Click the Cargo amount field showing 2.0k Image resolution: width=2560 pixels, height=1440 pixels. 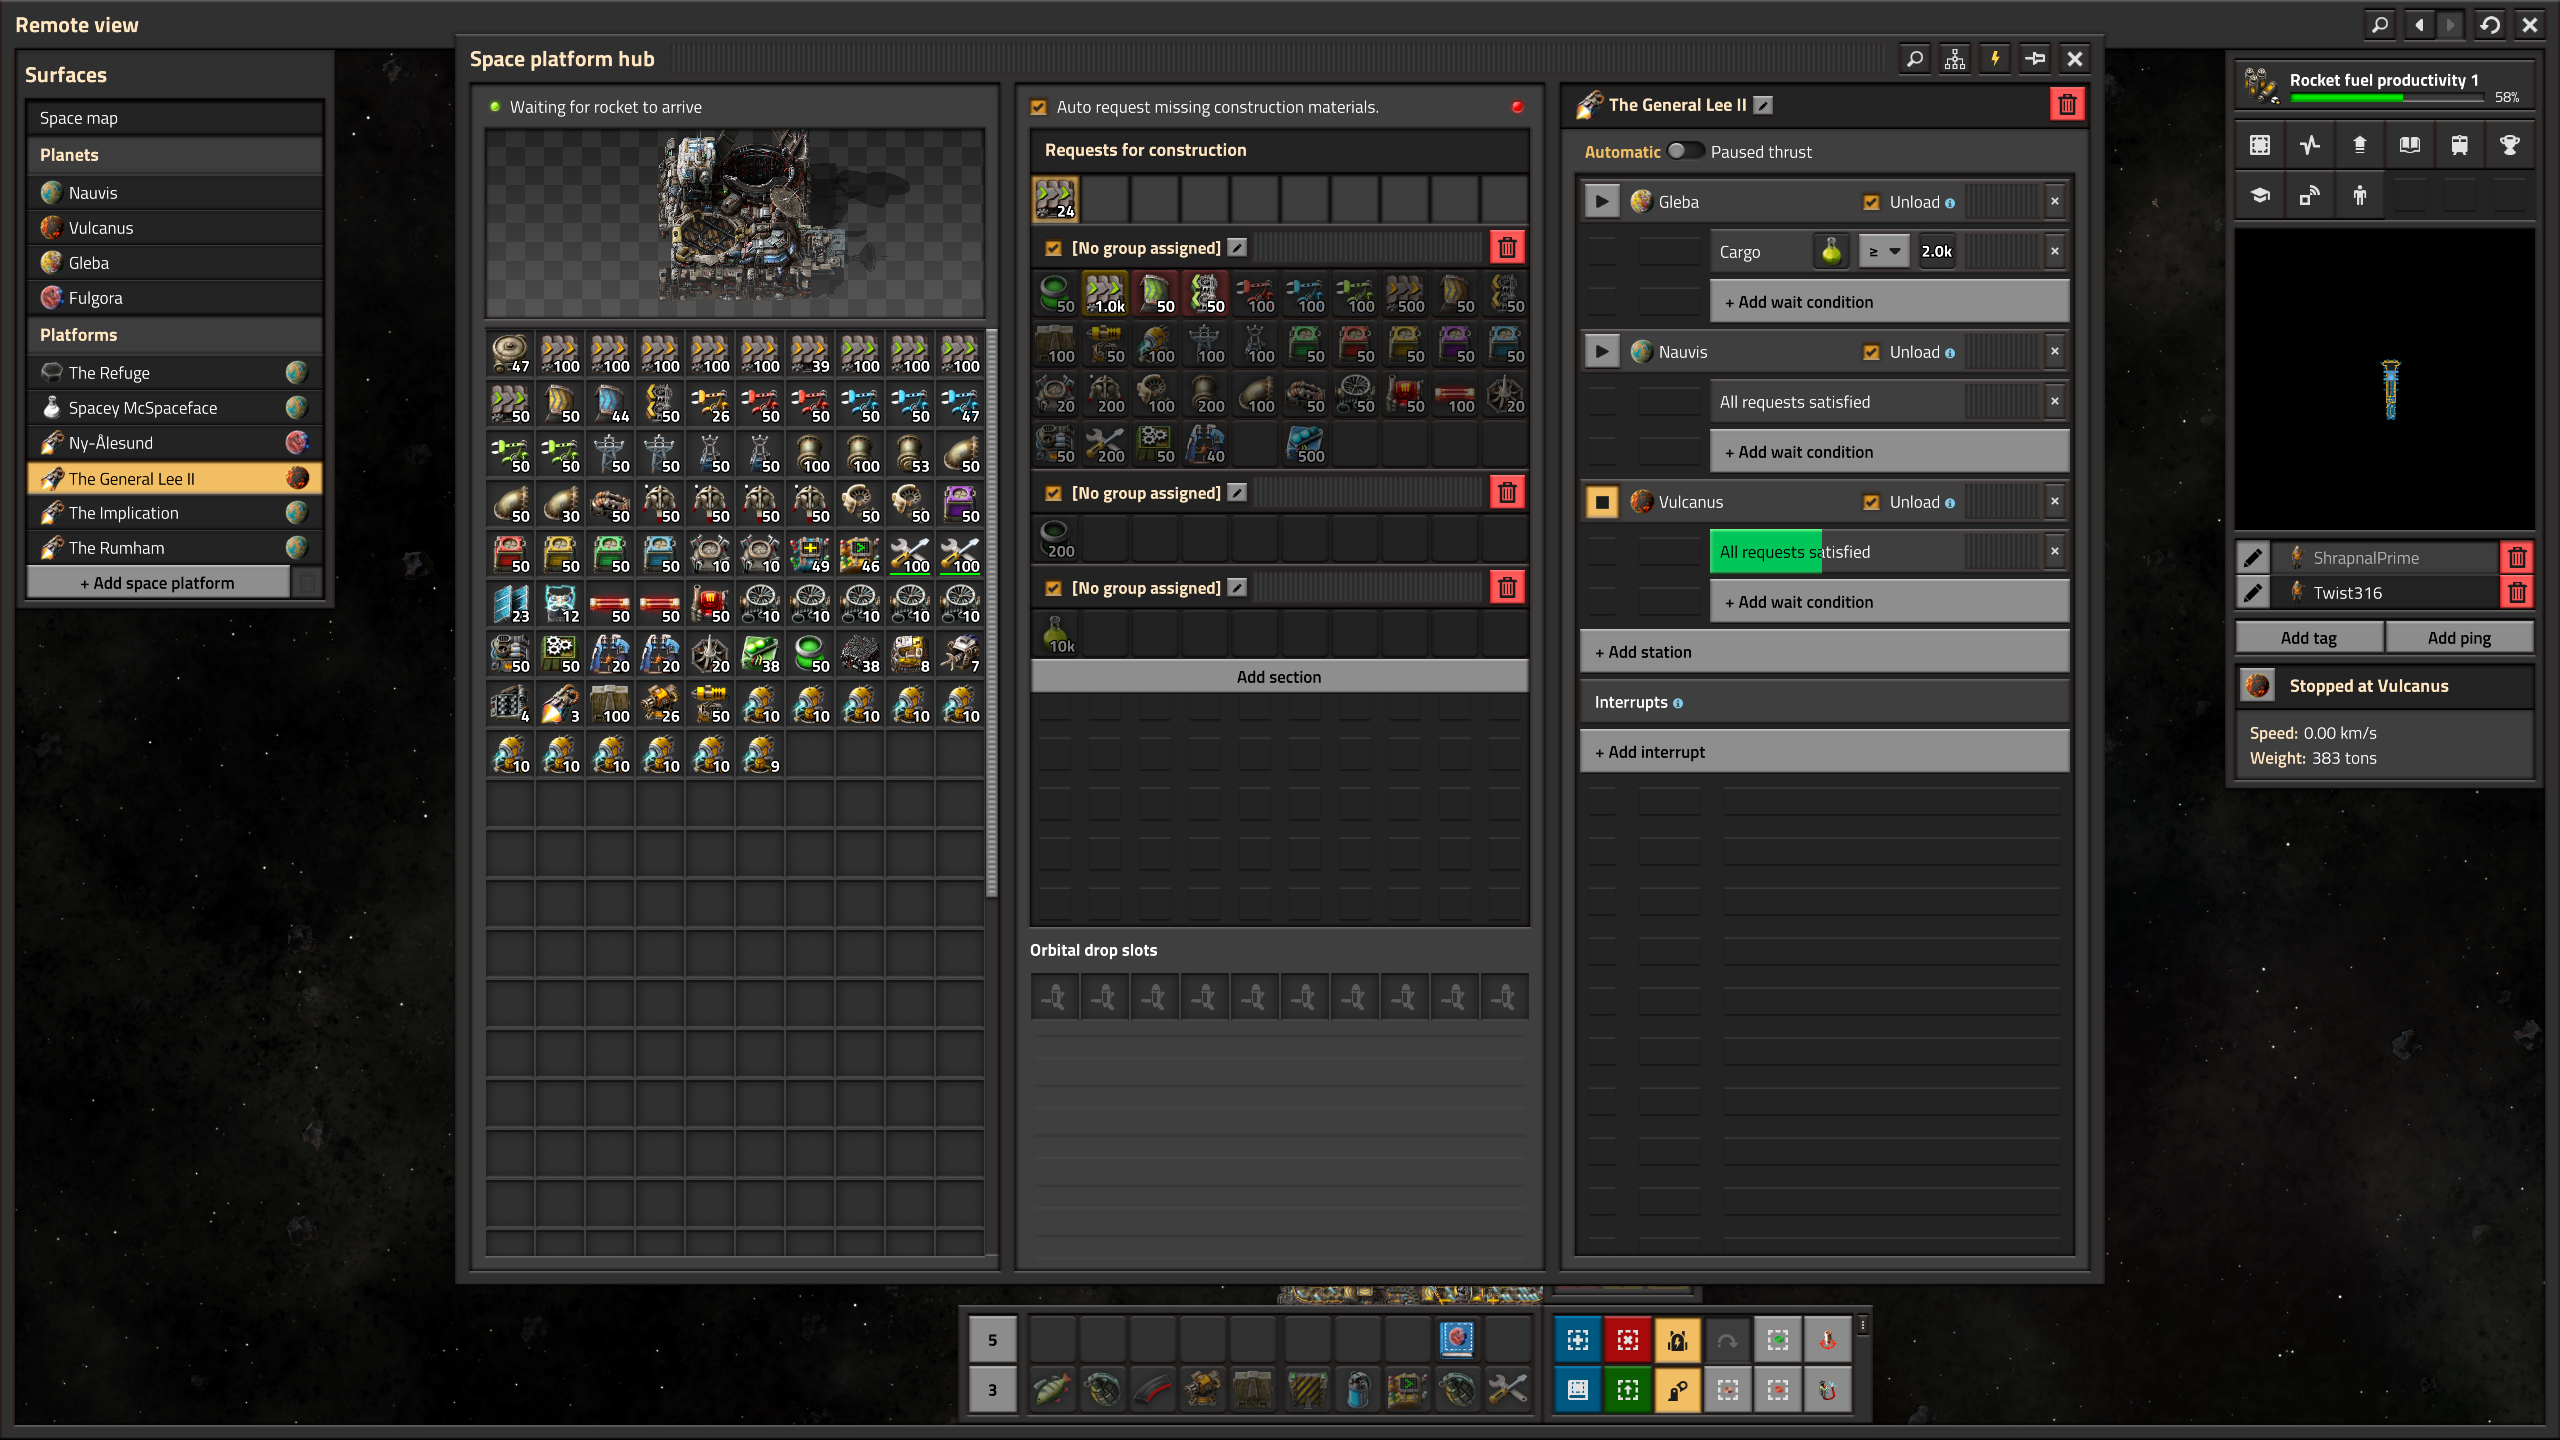[1937, 251]
